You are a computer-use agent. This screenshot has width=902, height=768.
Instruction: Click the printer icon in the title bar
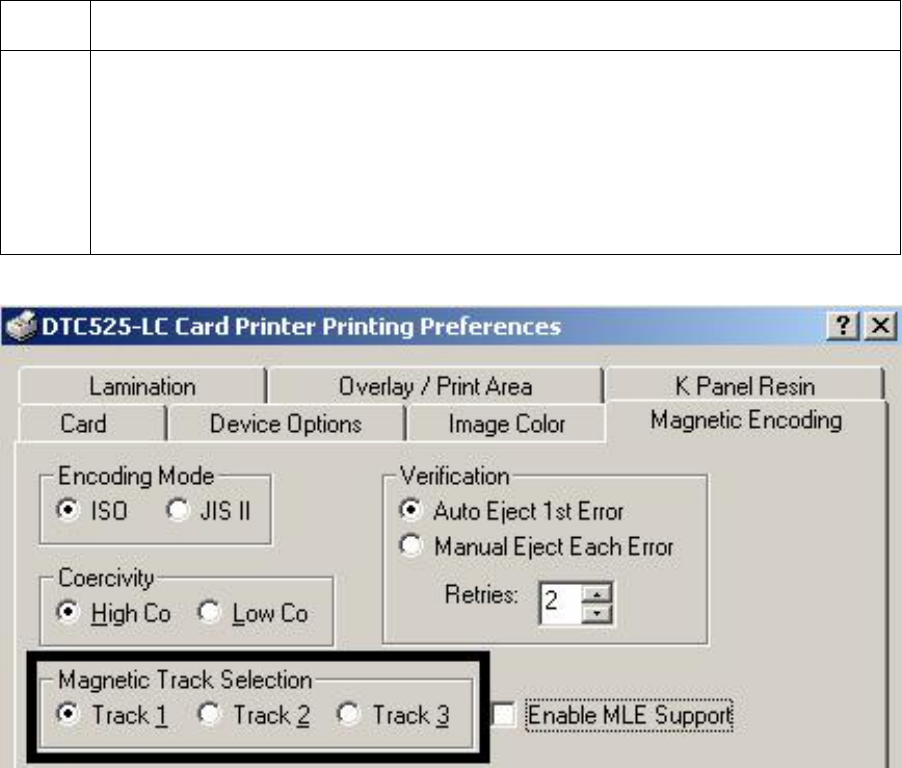tap(21, 326)
